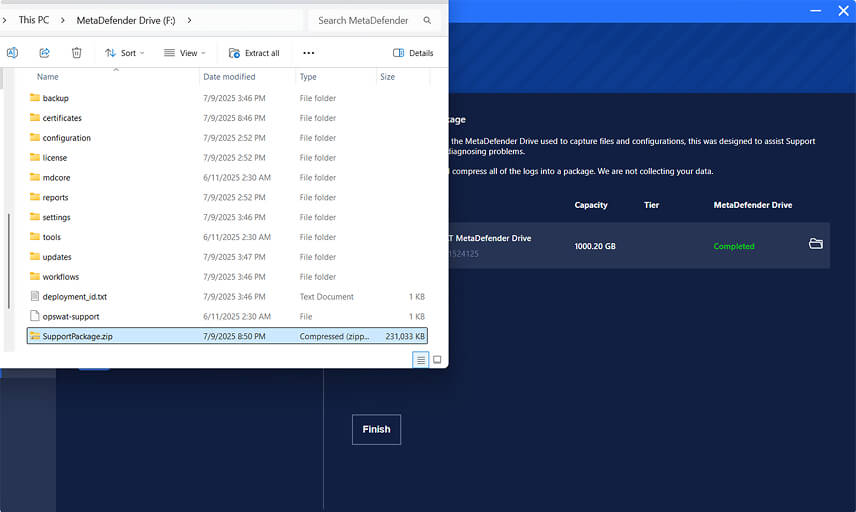Viewport: 856px width, 512px height.
Task: Click This PC in the address breadcrumb
Action: (33, 20)
